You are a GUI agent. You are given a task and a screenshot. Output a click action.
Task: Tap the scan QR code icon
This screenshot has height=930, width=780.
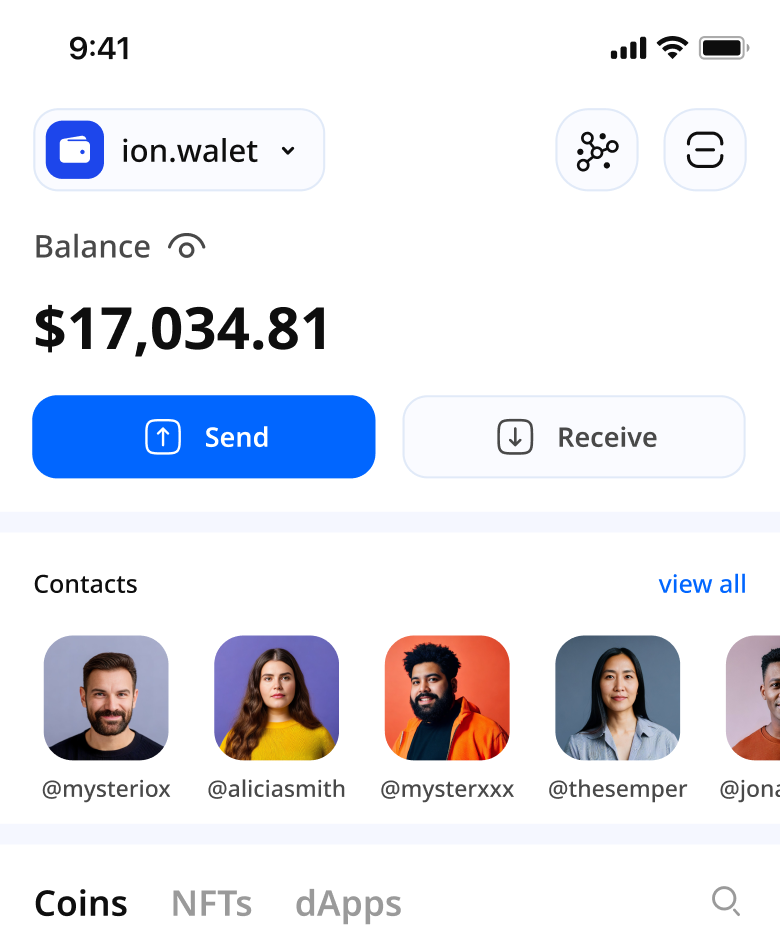705,150
